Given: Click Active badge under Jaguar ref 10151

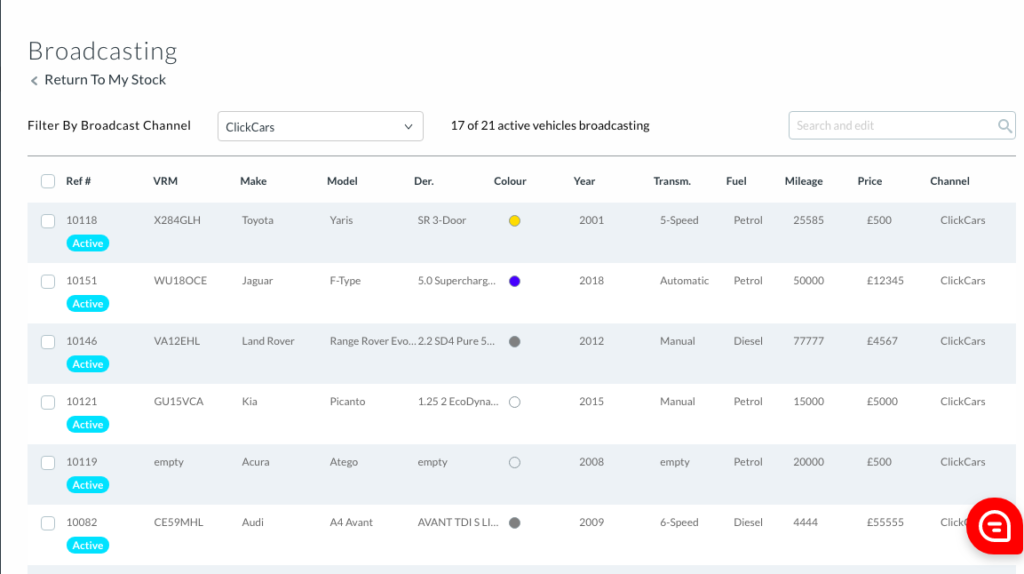Looking at the screenshot, I should tap(88, 304).
